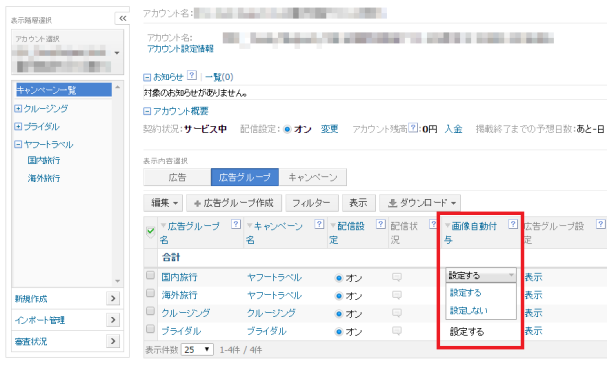Click arrow icon next to 審査状況
The image size is (607, 368).
tap(113, 341)
